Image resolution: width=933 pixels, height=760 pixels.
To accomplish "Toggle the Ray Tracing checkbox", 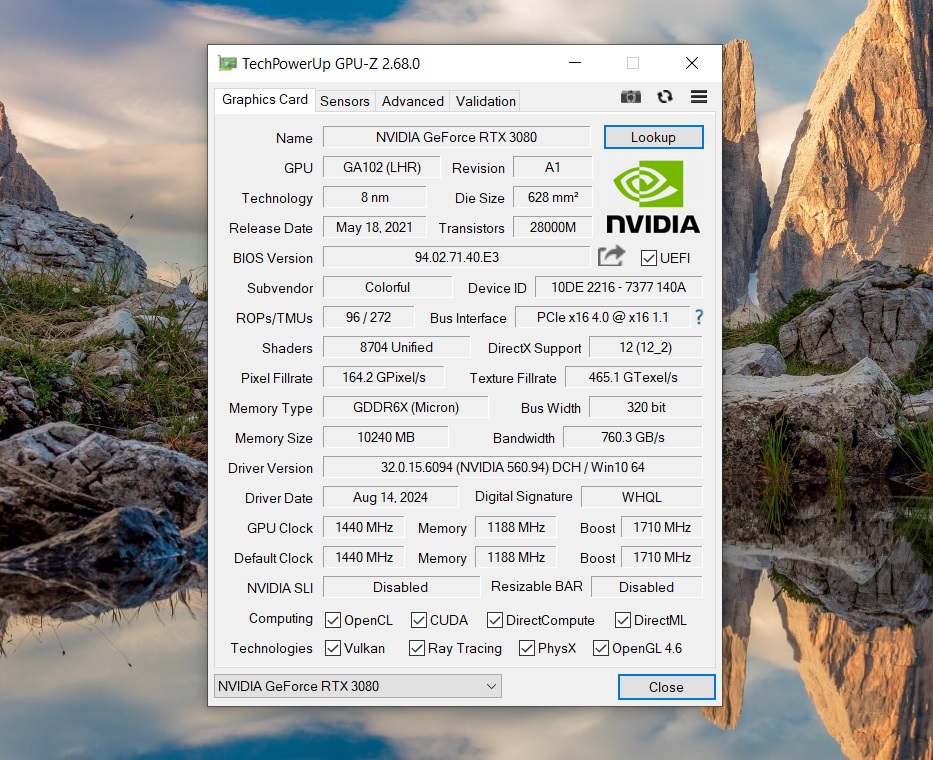I will point(417,648).
